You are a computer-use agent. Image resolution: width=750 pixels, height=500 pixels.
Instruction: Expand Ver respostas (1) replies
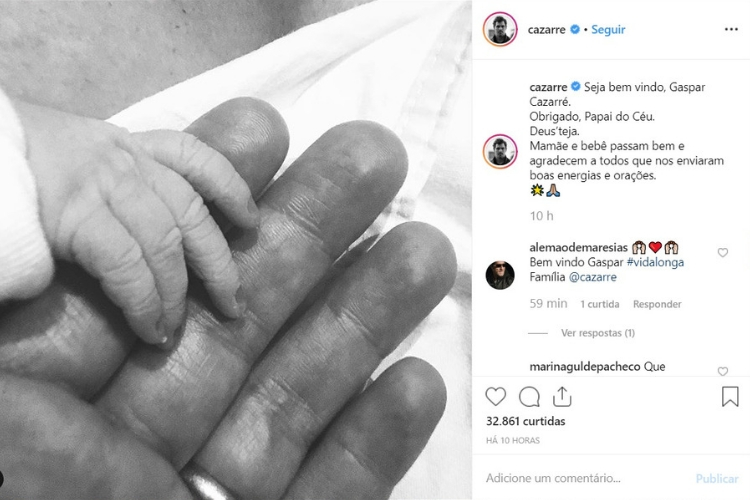click(597, 333)
